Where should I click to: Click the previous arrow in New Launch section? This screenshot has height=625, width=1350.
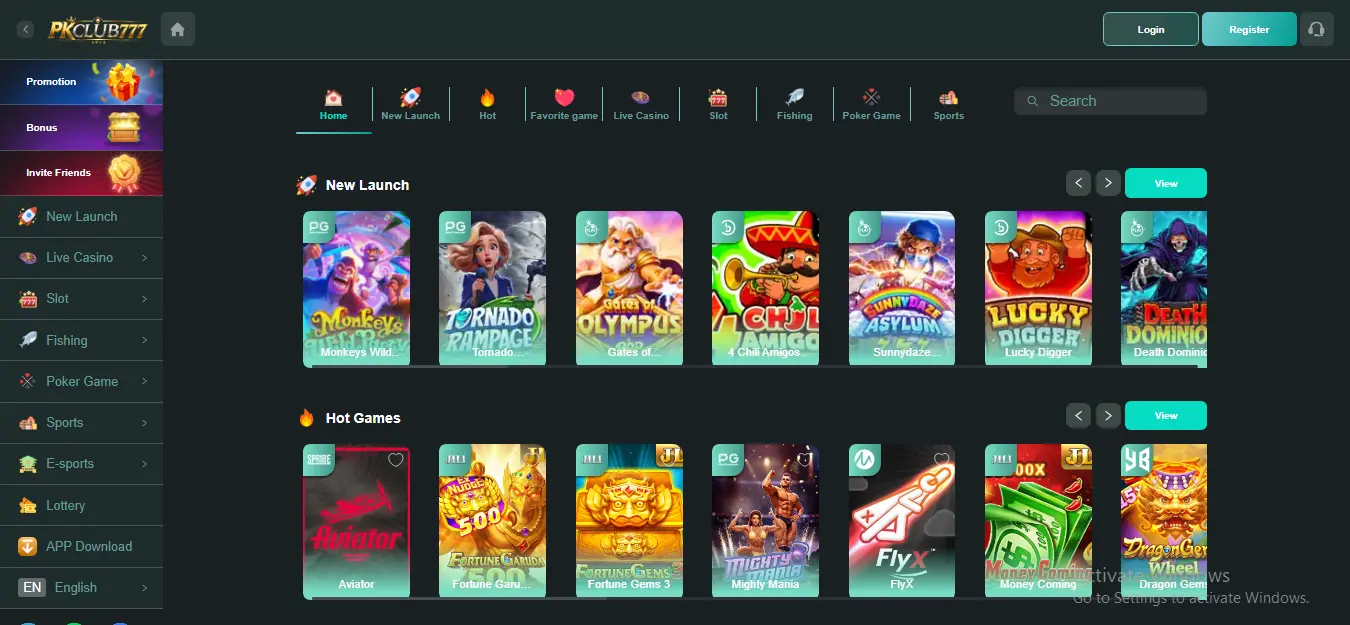[x=1078, y=183]
